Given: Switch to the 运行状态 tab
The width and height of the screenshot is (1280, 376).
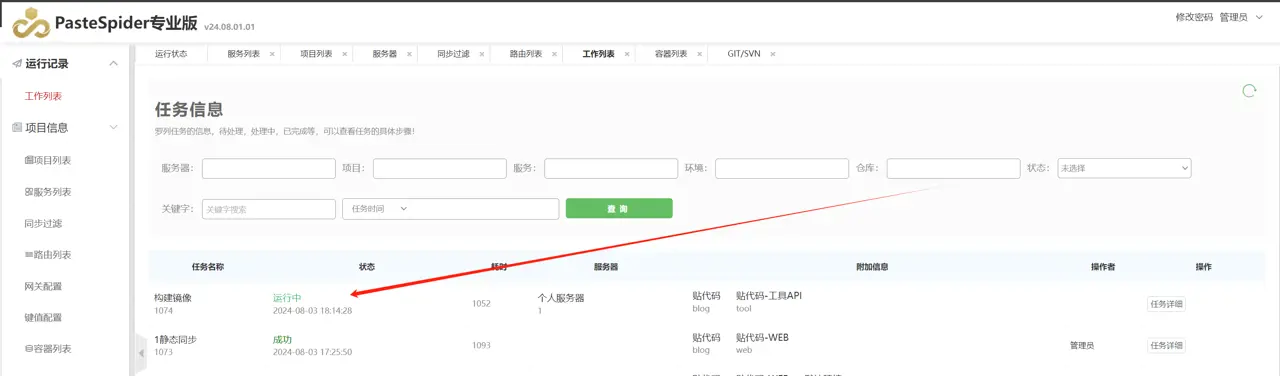Looking at the screenshot, I should tap(171, 54).
